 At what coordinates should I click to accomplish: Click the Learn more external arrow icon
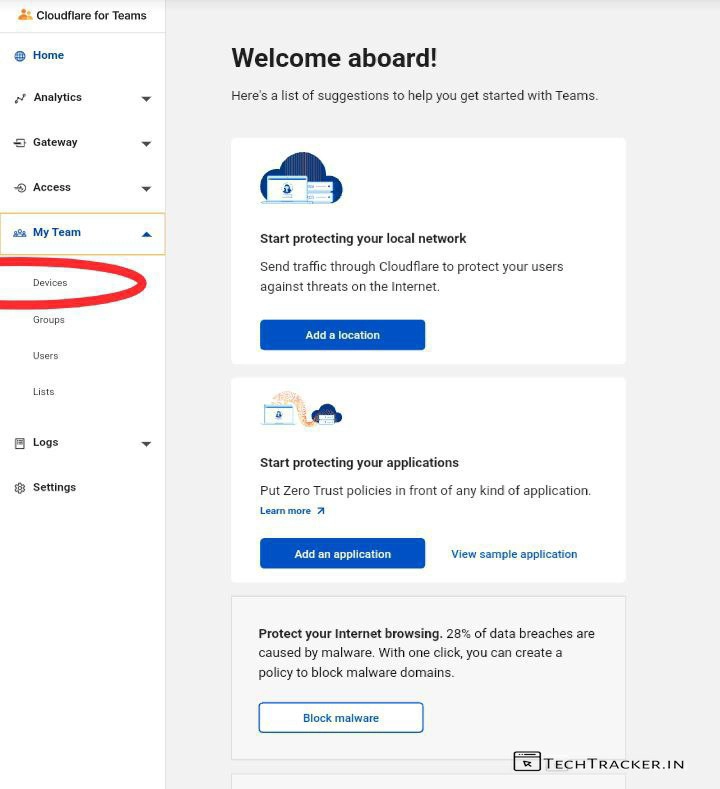point(320,511)
